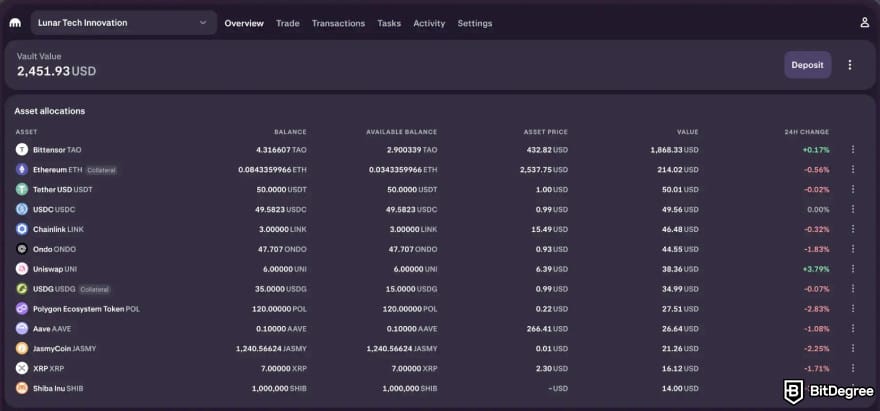Open the Settings tab

[475, 24]
